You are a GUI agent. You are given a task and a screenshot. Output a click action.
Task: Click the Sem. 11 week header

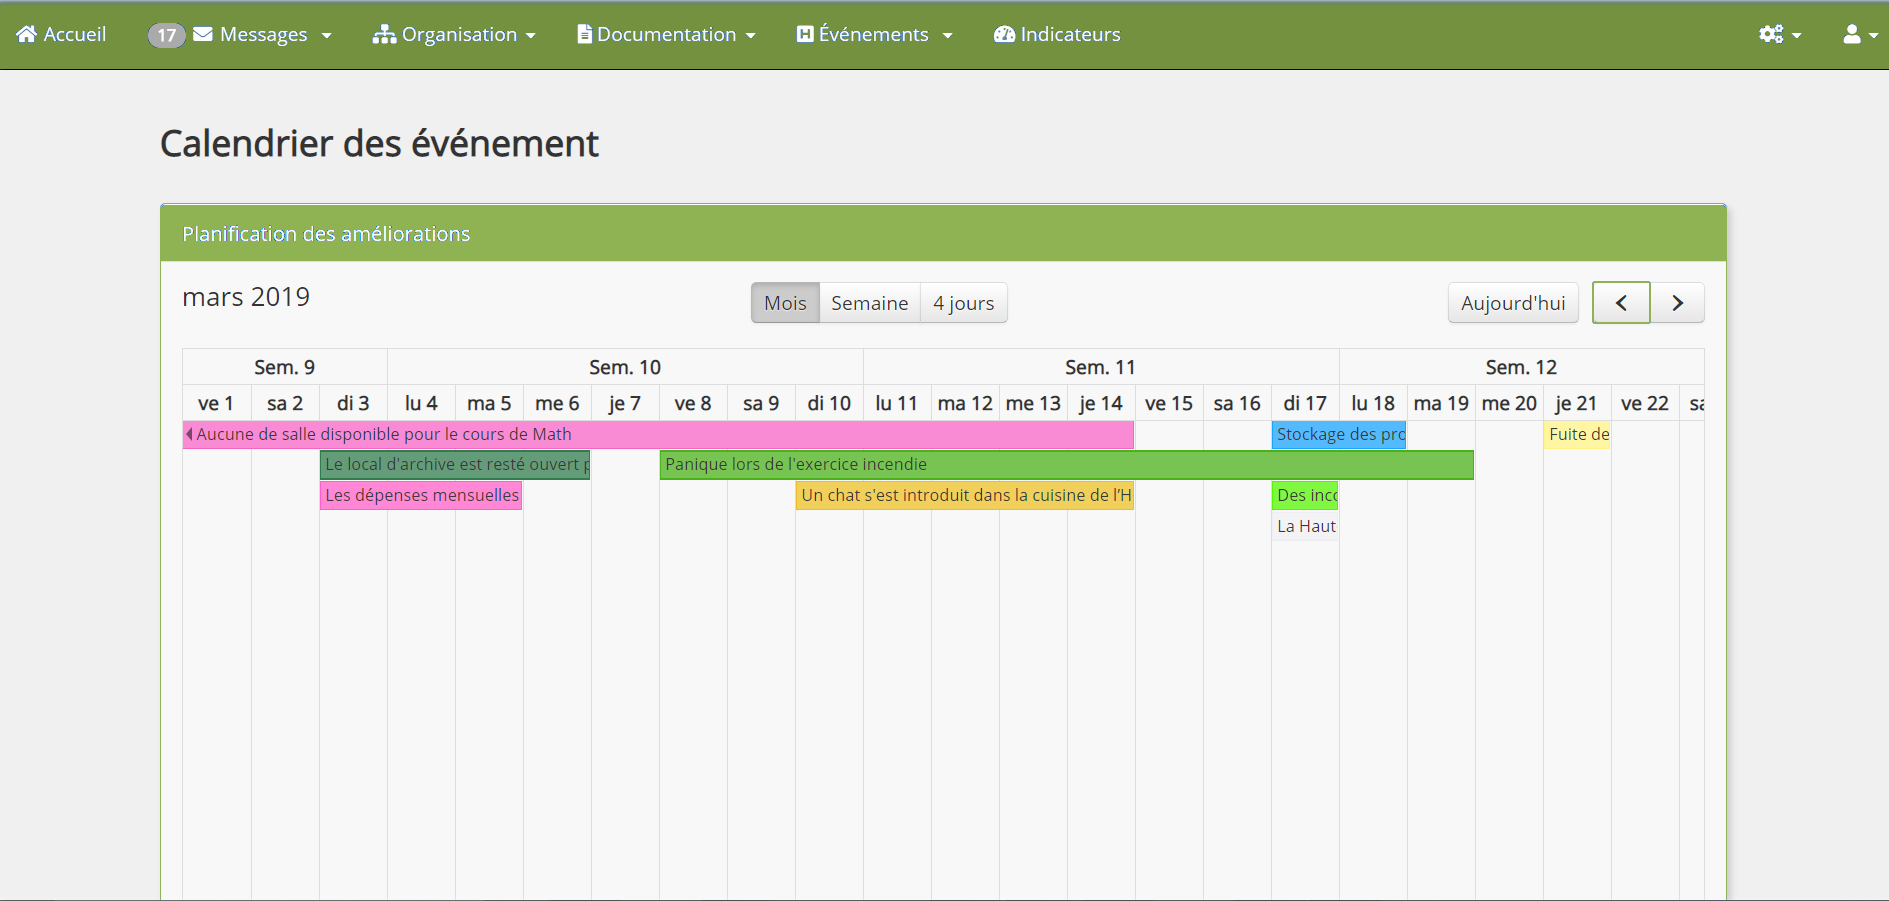[x=1100, y=367]
